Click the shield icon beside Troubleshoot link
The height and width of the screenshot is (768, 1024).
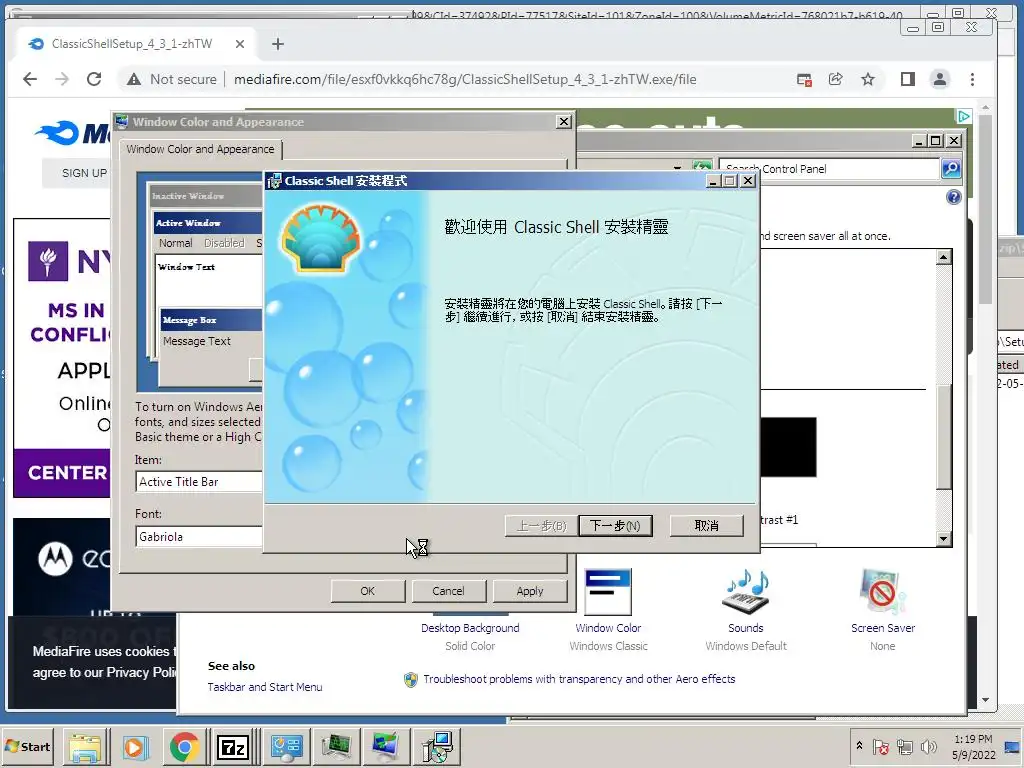click(x=411, y=680)
